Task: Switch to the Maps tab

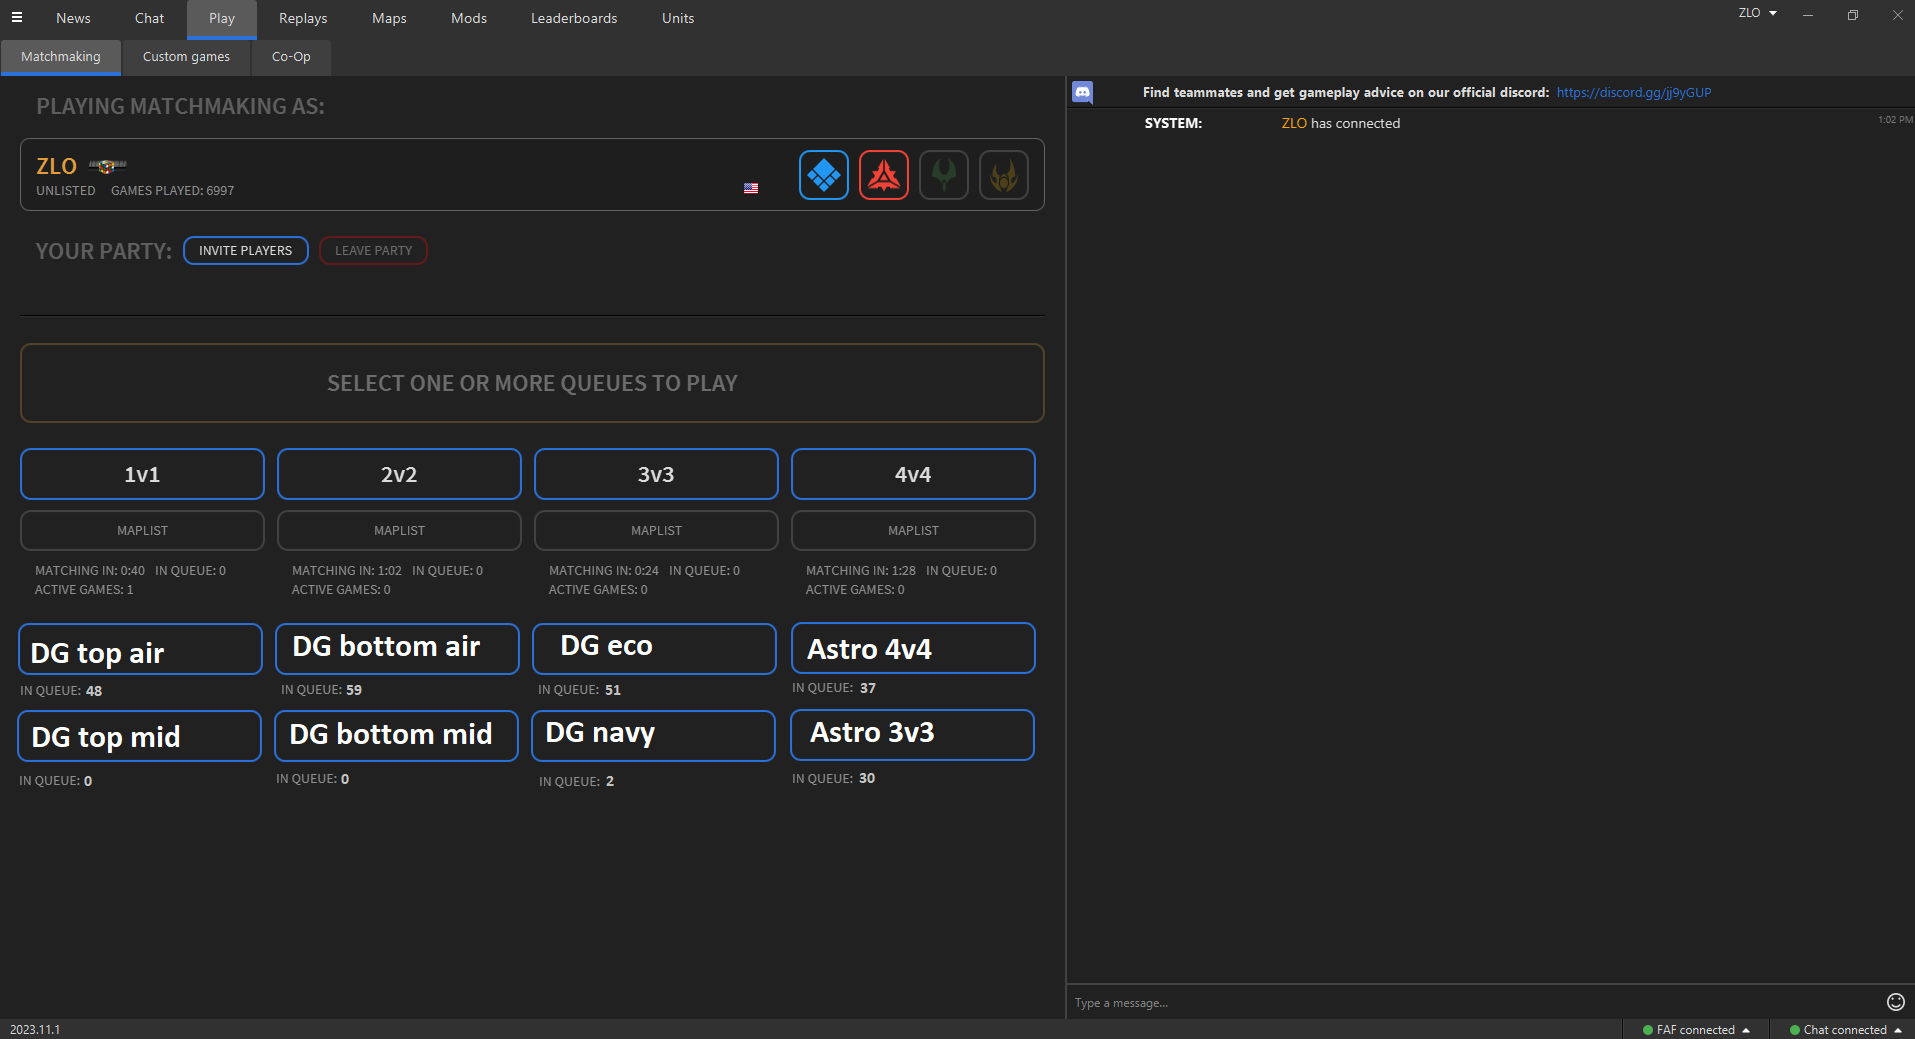Action: click(x=389, y=18)
